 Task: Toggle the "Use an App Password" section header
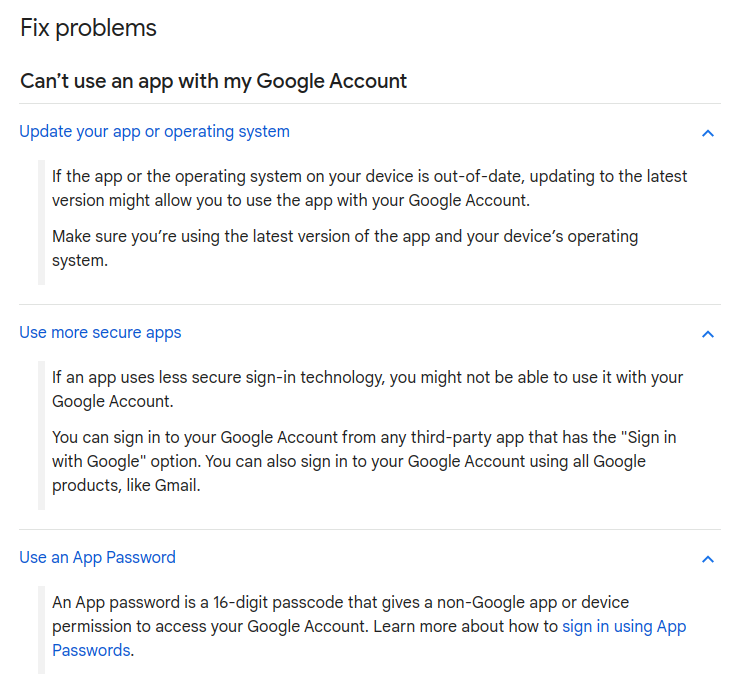point(98,558)
